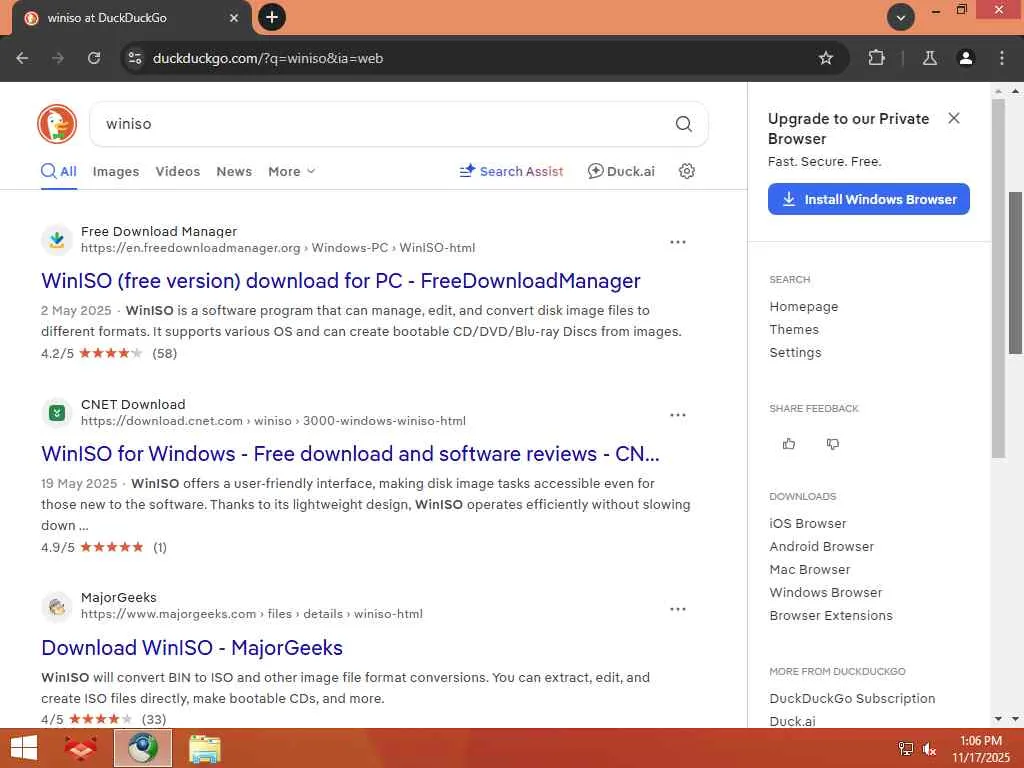Go back to the previous page
The width and height of the screenshot is (1024, 768).
[x=22, y=58]
